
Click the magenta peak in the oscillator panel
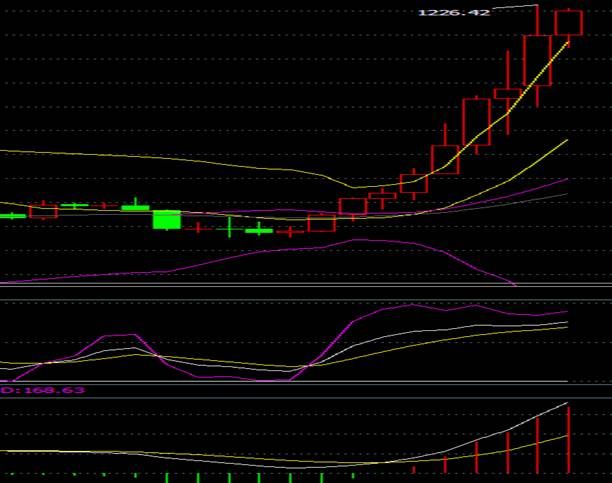[x=409, y=306]
